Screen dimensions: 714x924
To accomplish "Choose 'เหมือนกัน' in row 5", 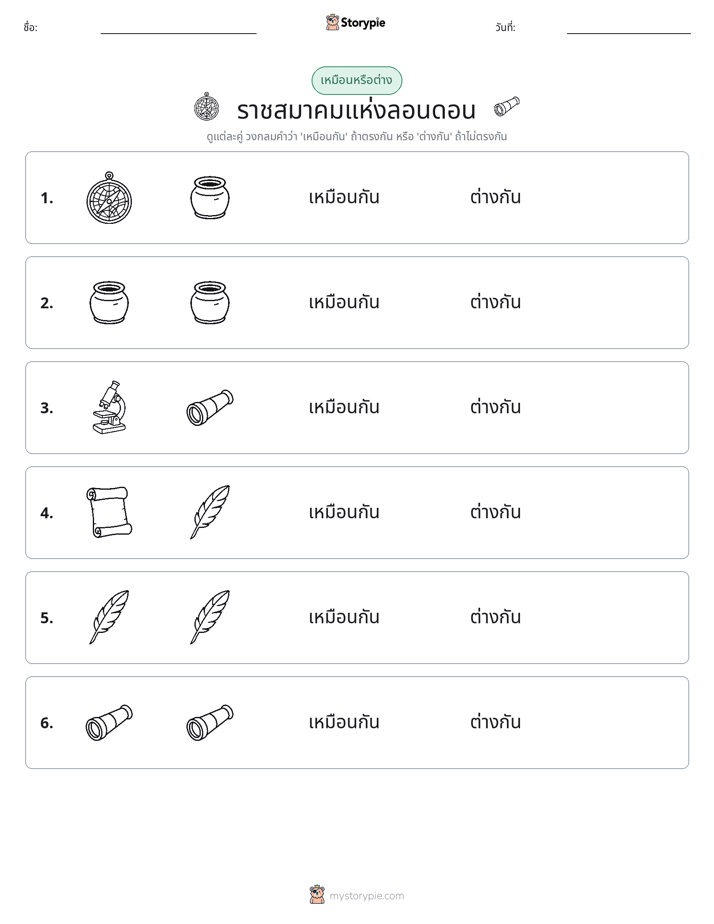I will [x=344, y=616].
